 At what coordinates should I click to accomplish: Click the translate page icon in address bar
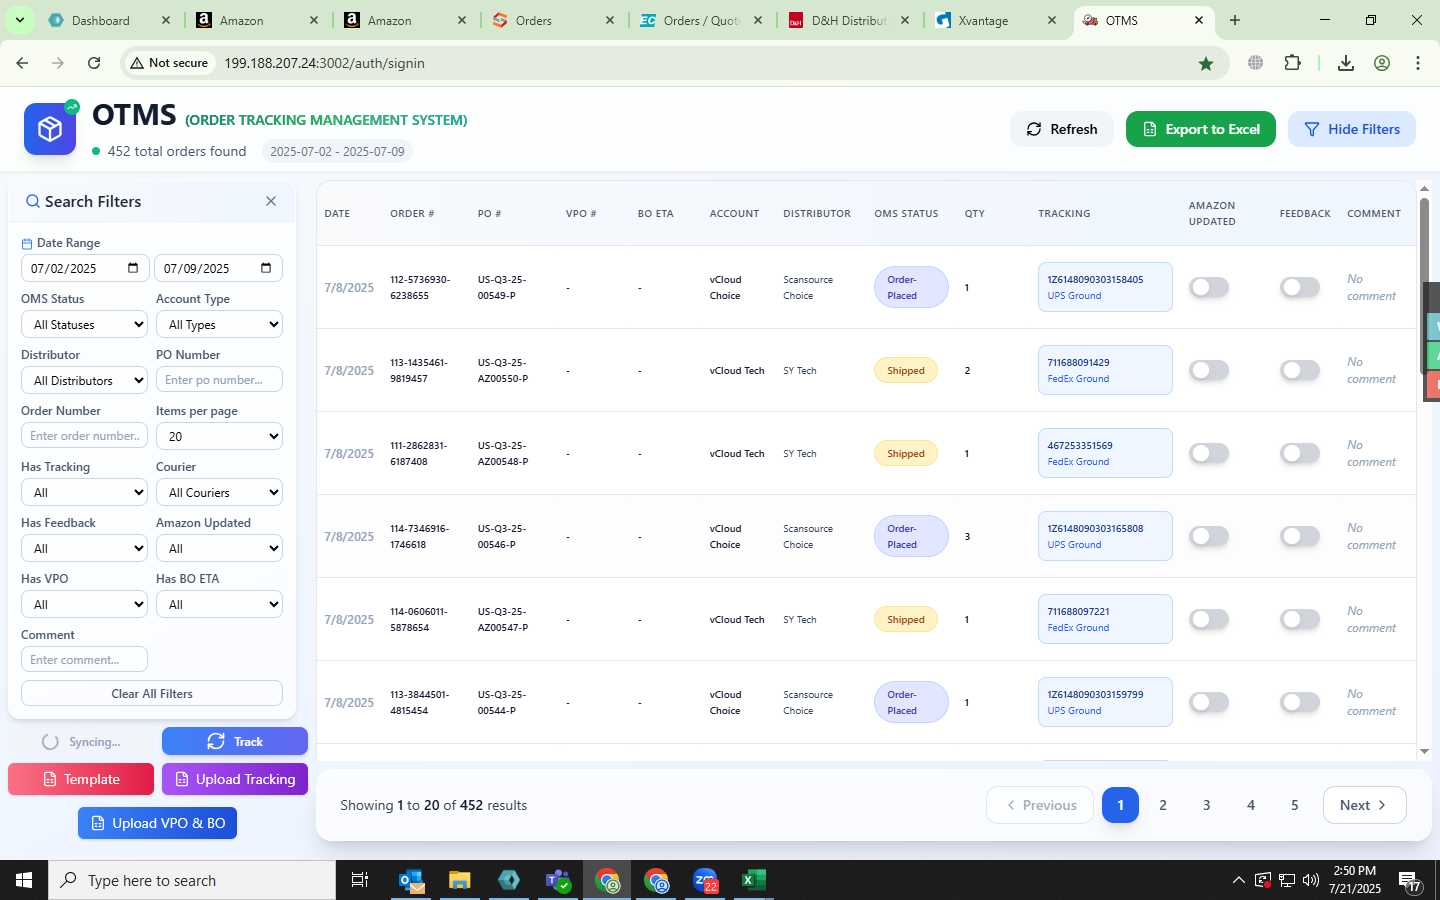pyautogui.click(x=1255, y=63)
